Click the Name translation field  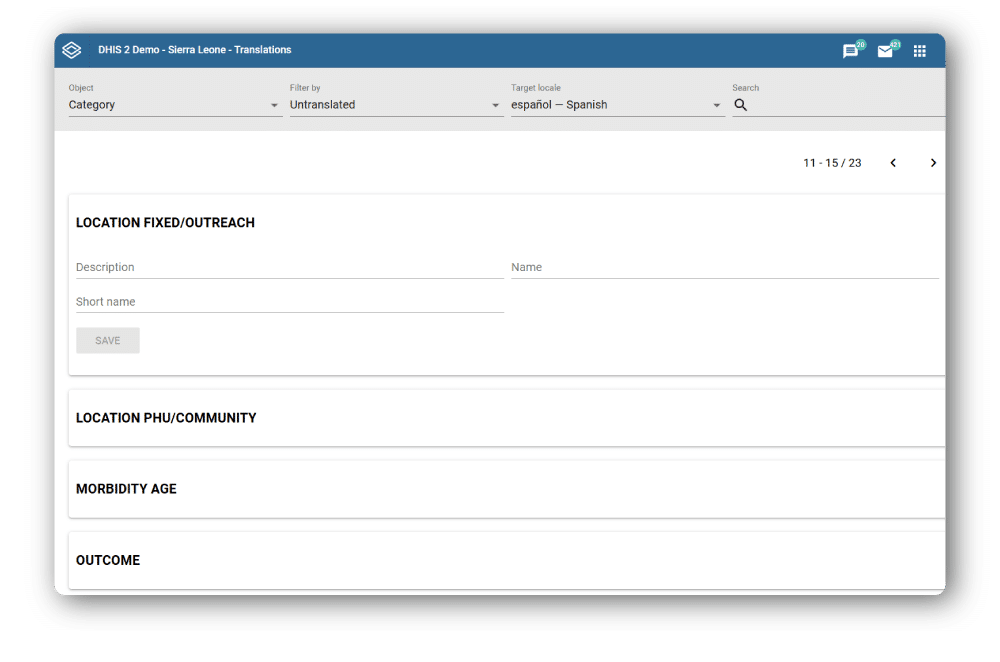pos(724,267)
